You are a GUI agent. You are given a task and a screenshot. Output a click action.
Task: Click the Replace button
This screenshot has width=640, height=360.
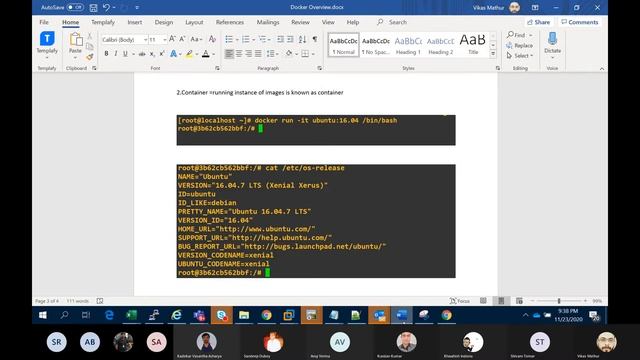[x=520, y=45]
